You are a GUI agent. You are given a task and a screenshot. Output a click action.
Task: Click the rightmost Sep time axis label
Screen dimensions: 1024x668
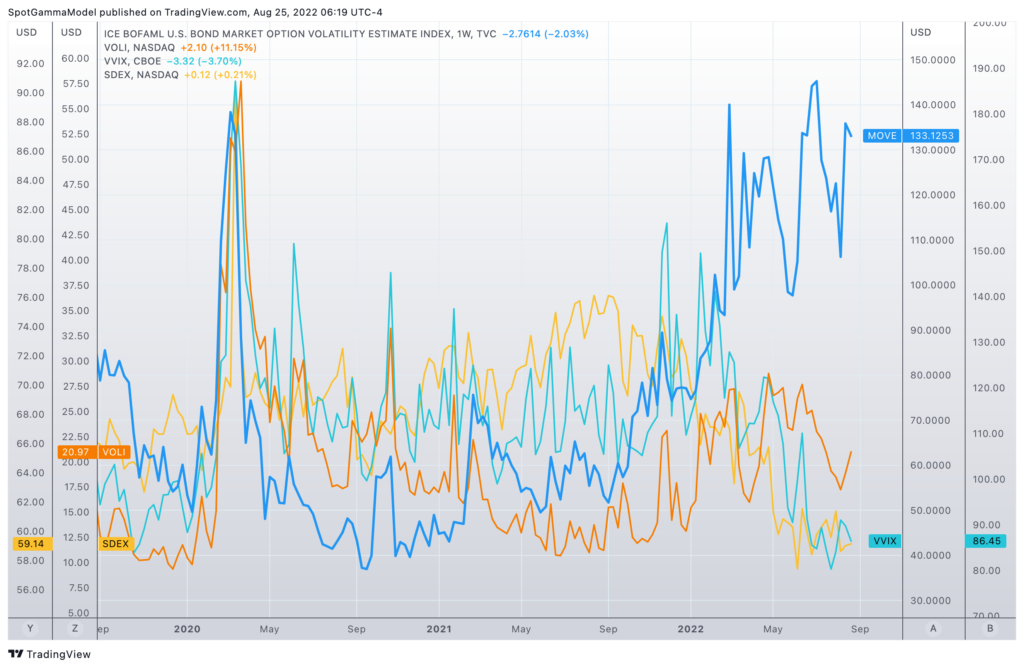pyautogui.click(x=859, y=629)
